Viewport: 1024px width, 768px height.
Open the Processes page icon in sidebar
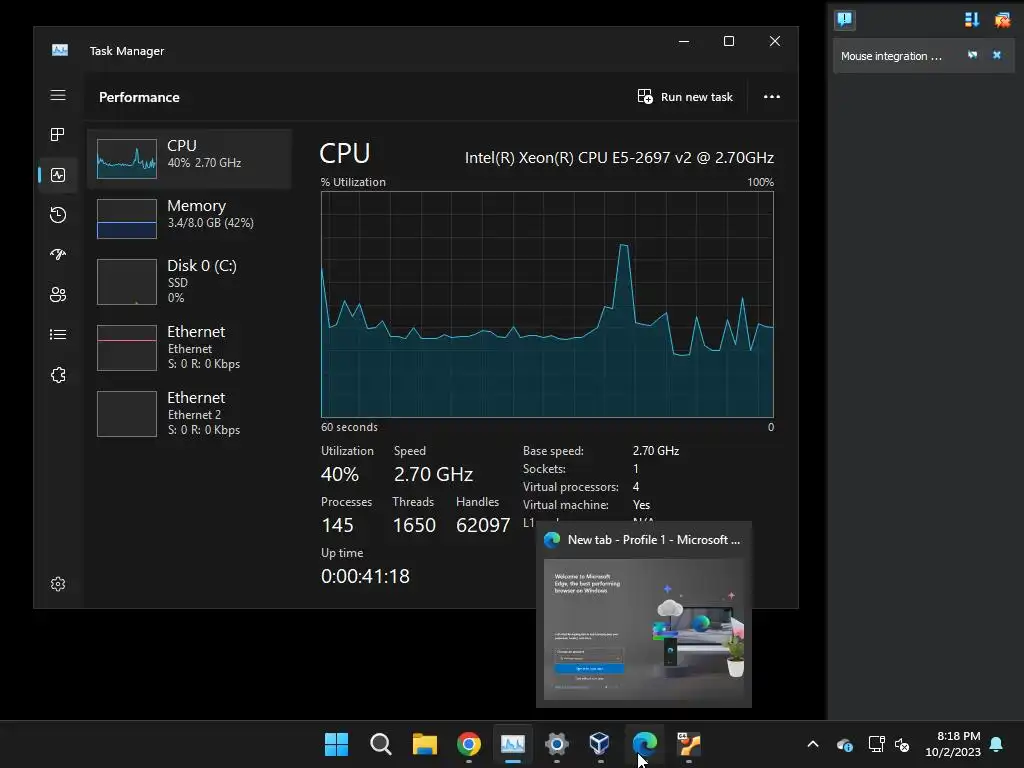[58, 135]
